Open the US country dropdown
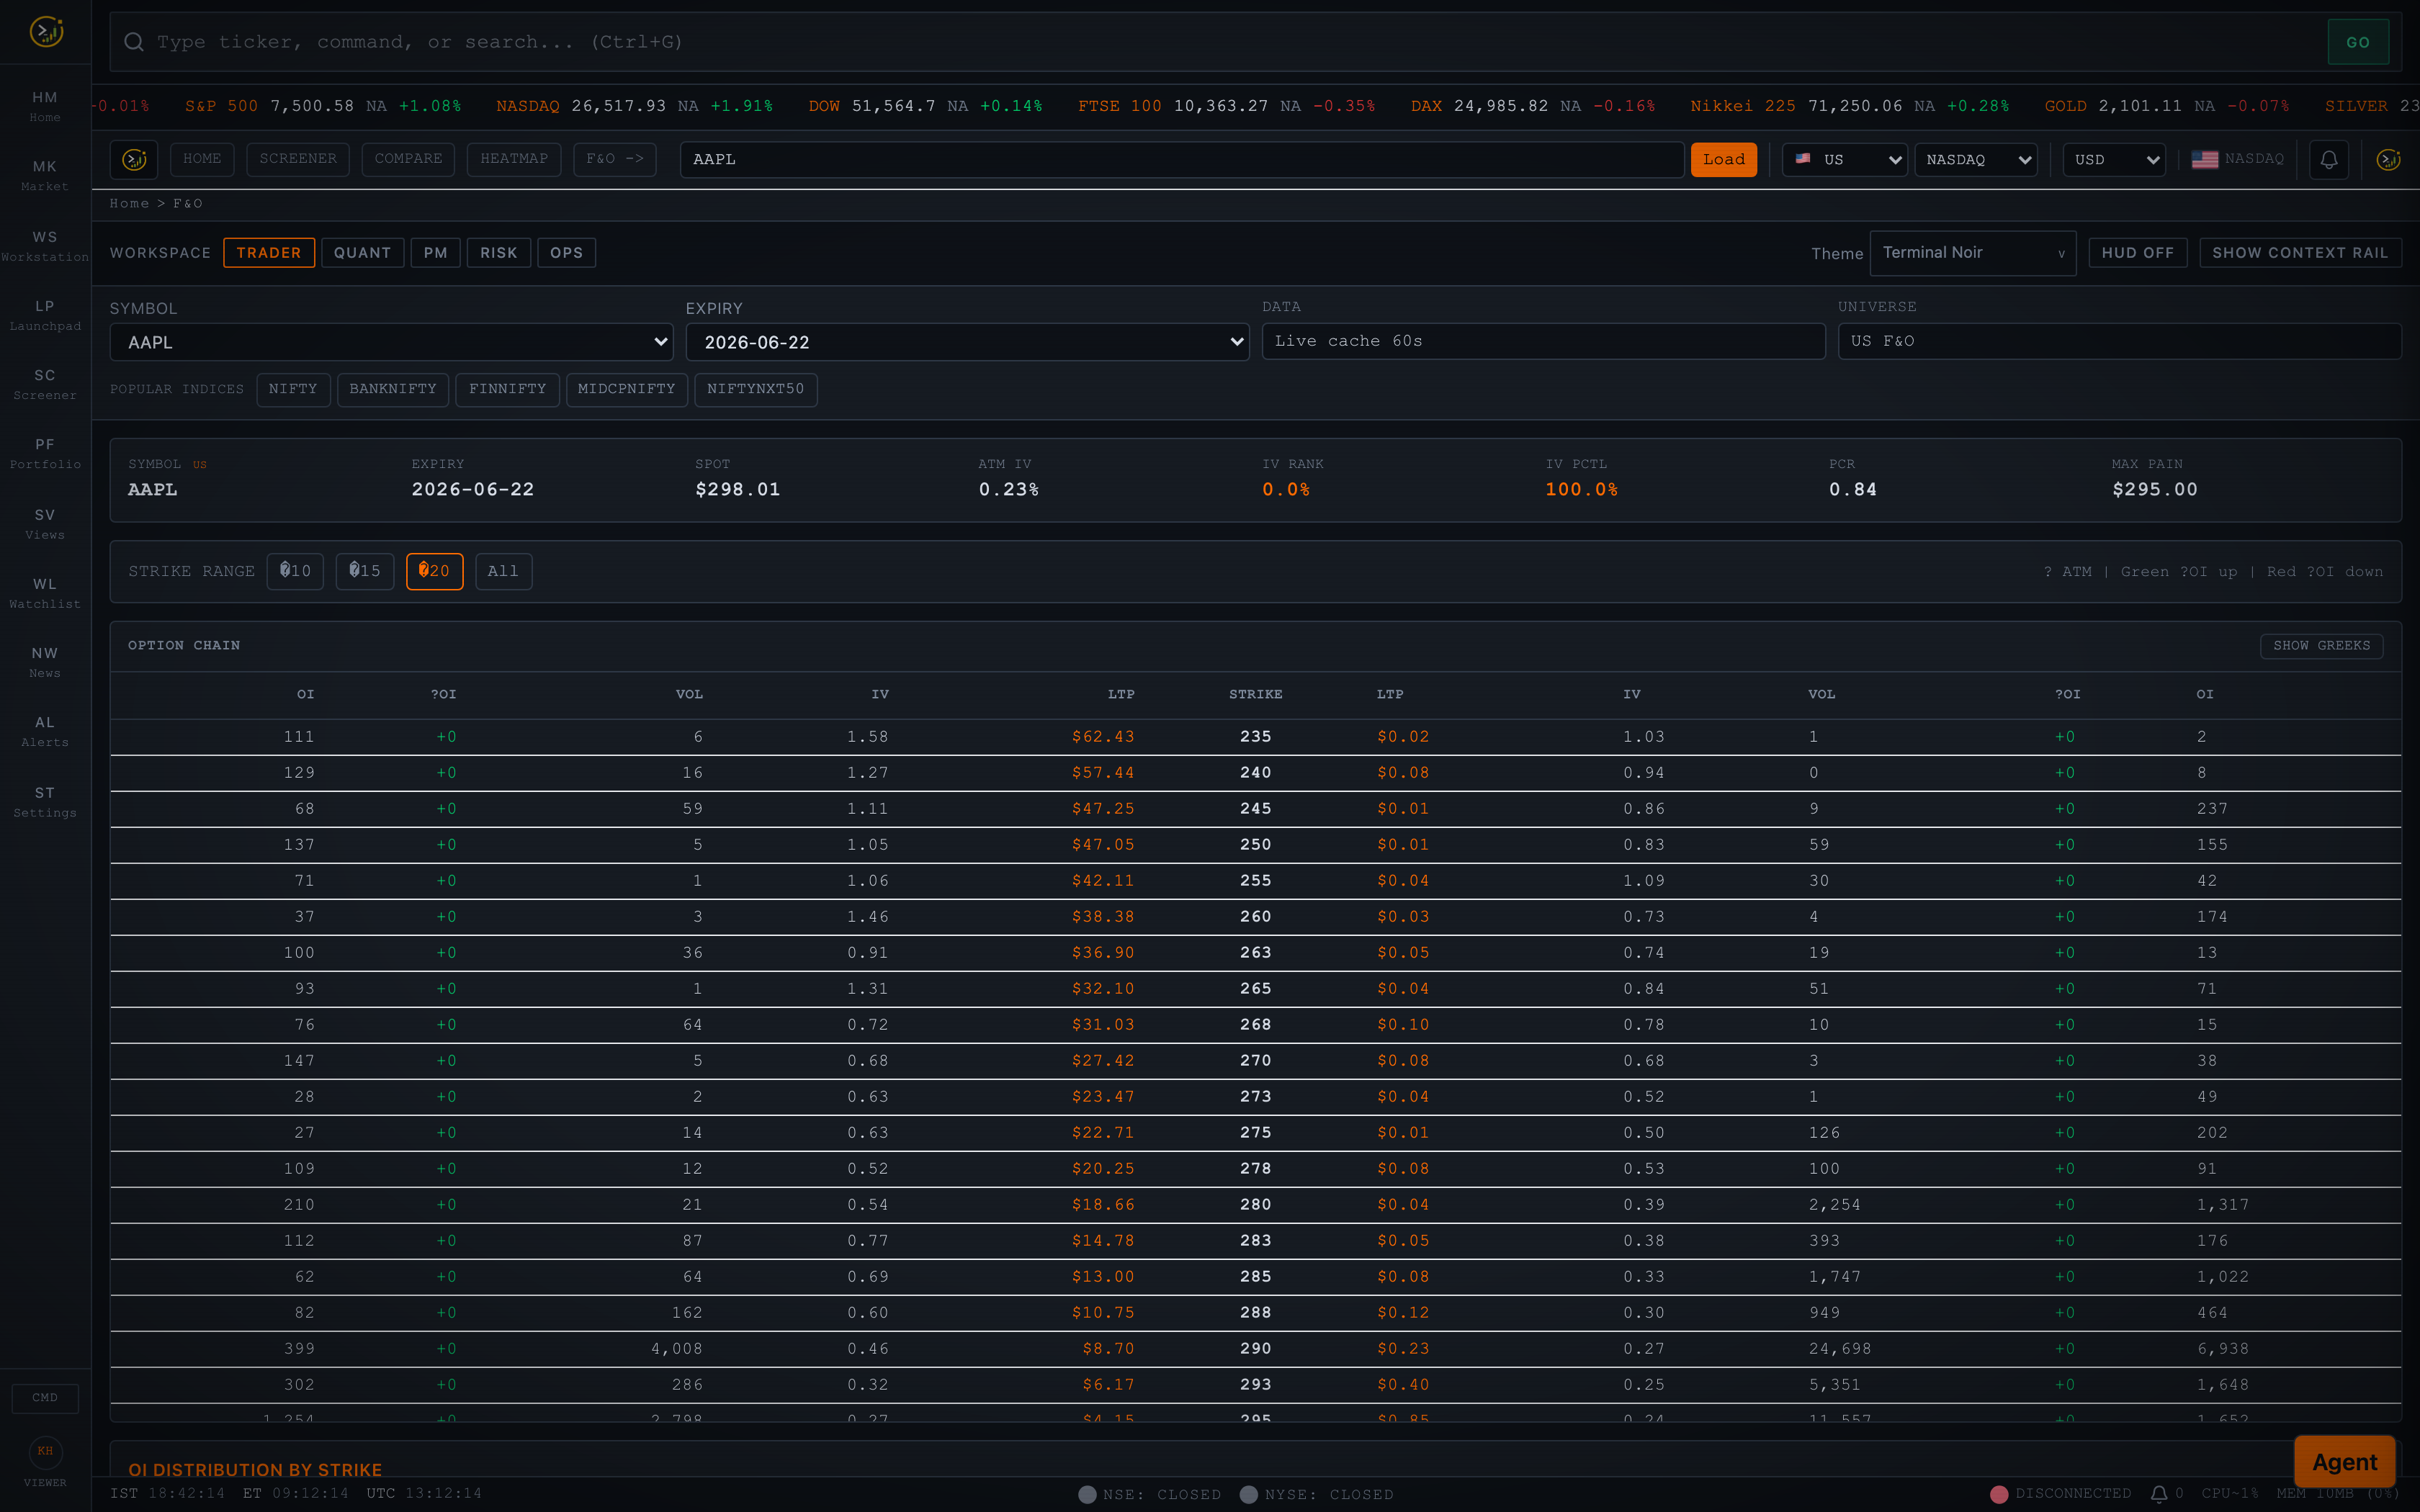2420x1512 pixels. click(x=1845, y=160)
